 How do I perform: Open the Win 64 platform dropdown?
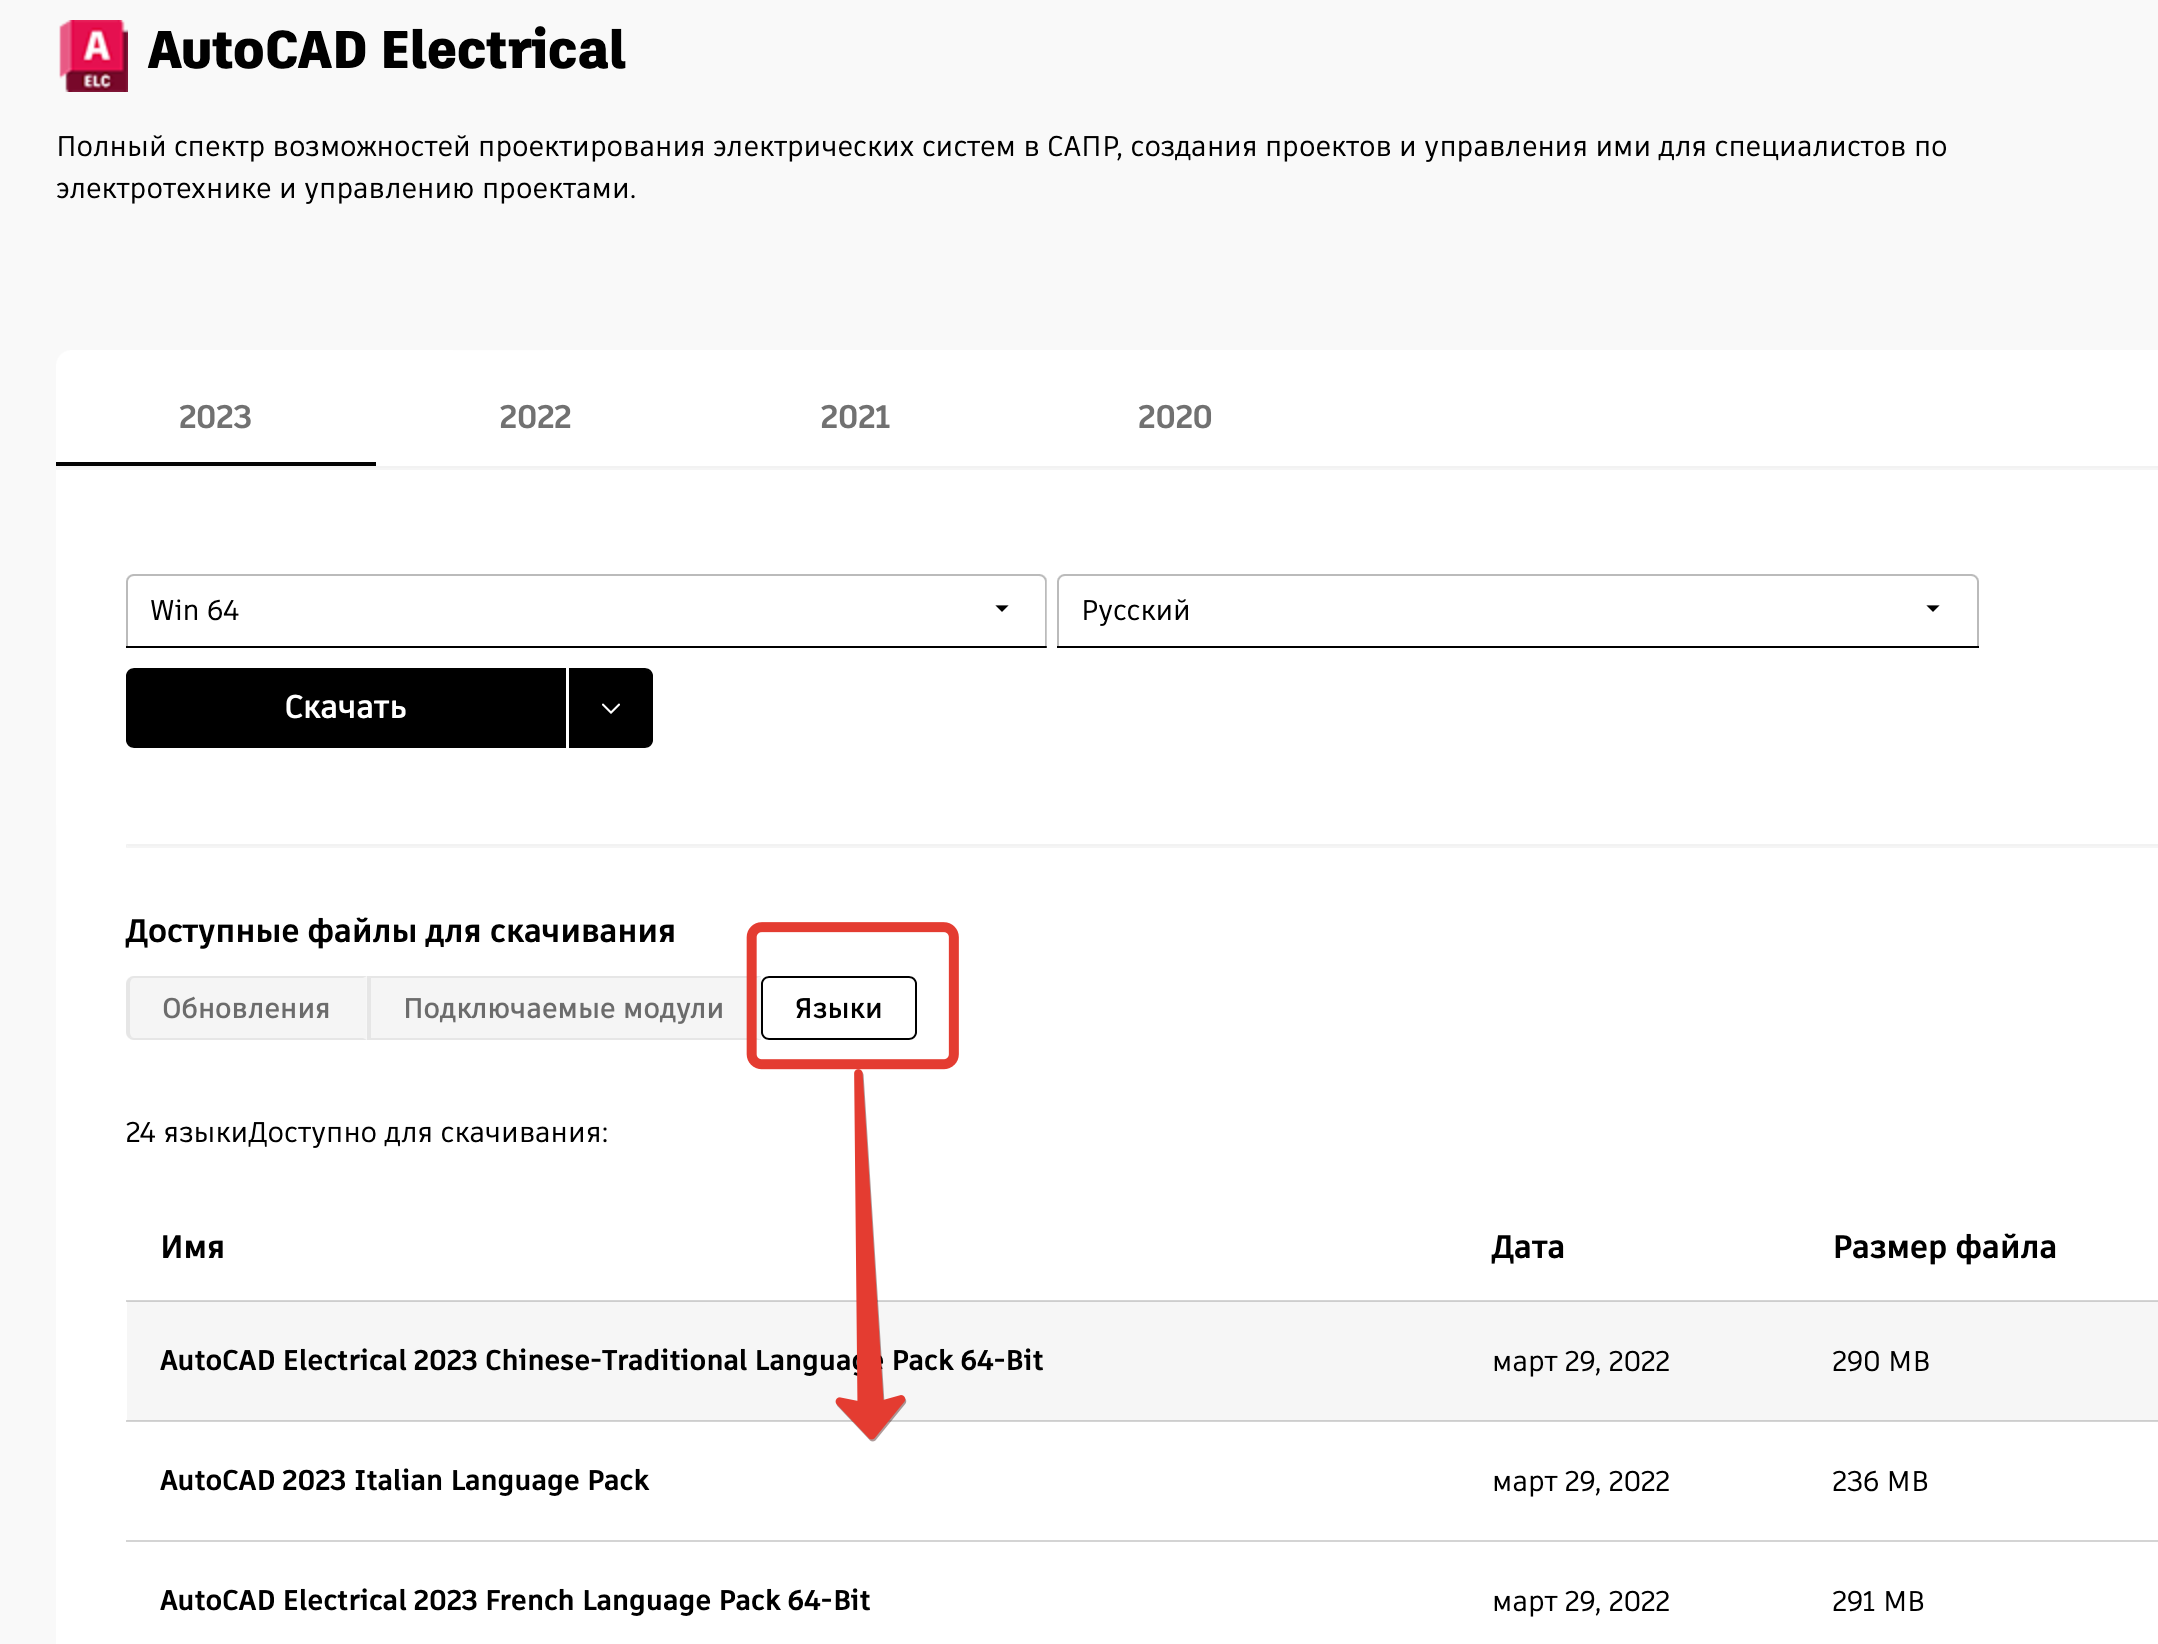coord(587,610)
